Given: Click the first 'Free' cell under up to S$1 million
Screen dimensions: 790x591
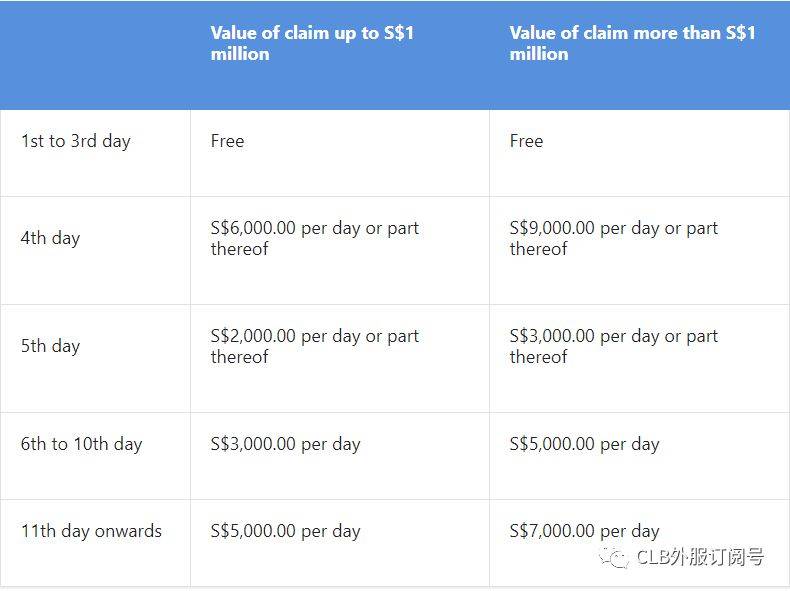Looking at the screenshot, I should pyautogui.click(x=228, y=141).
